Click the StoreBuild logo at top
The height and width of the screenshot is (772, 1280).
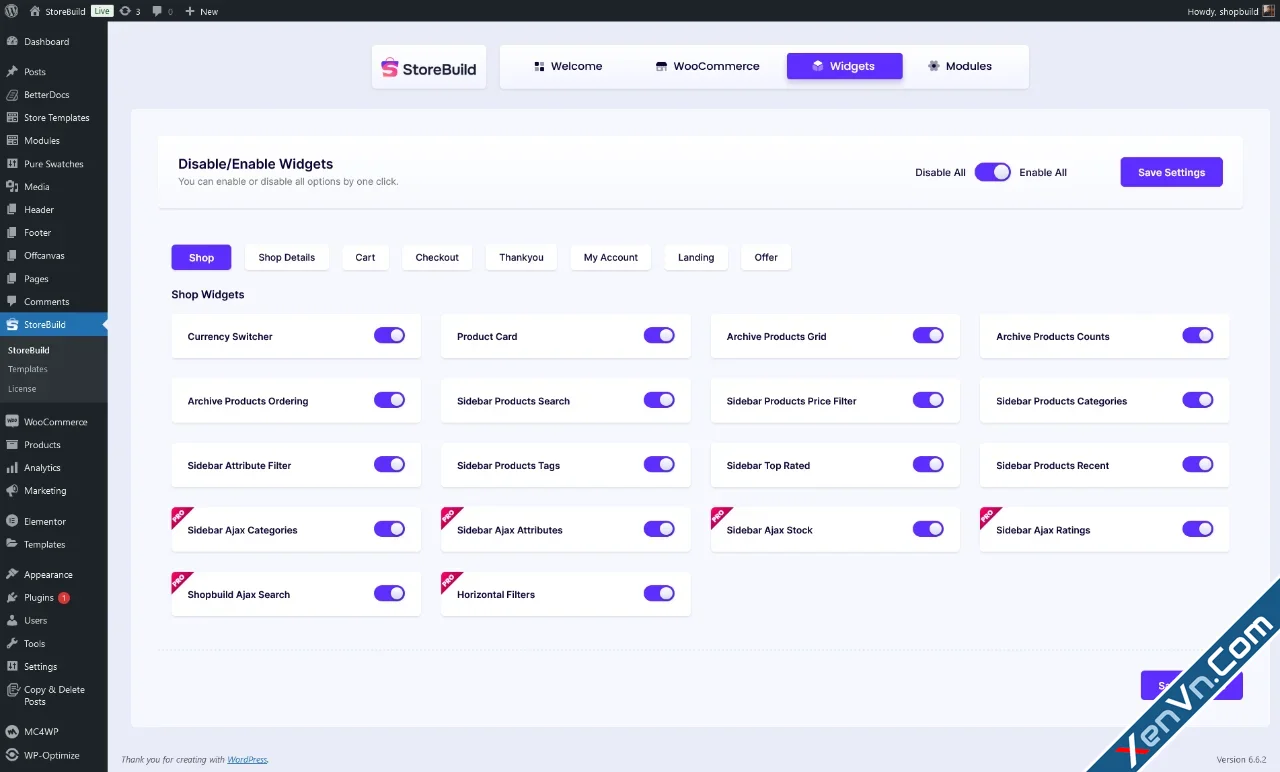429,67
